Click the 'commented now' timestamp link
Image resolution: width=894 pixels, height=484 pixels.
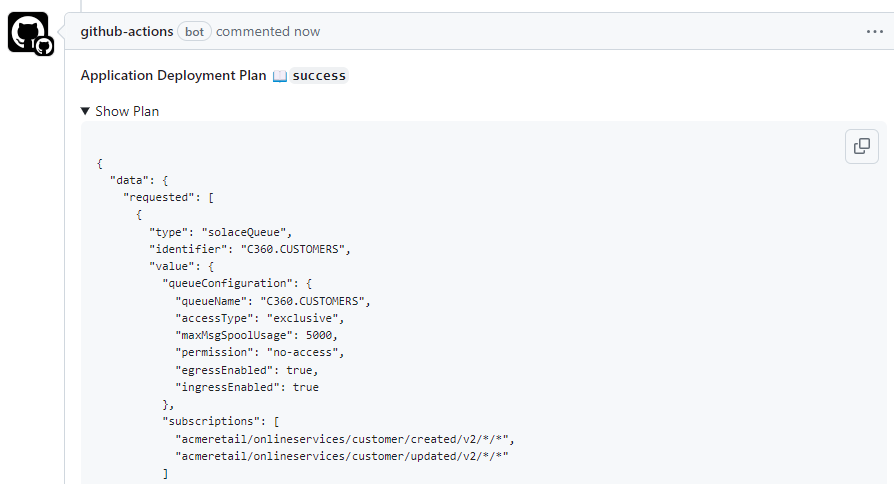(x=268, y=31)
